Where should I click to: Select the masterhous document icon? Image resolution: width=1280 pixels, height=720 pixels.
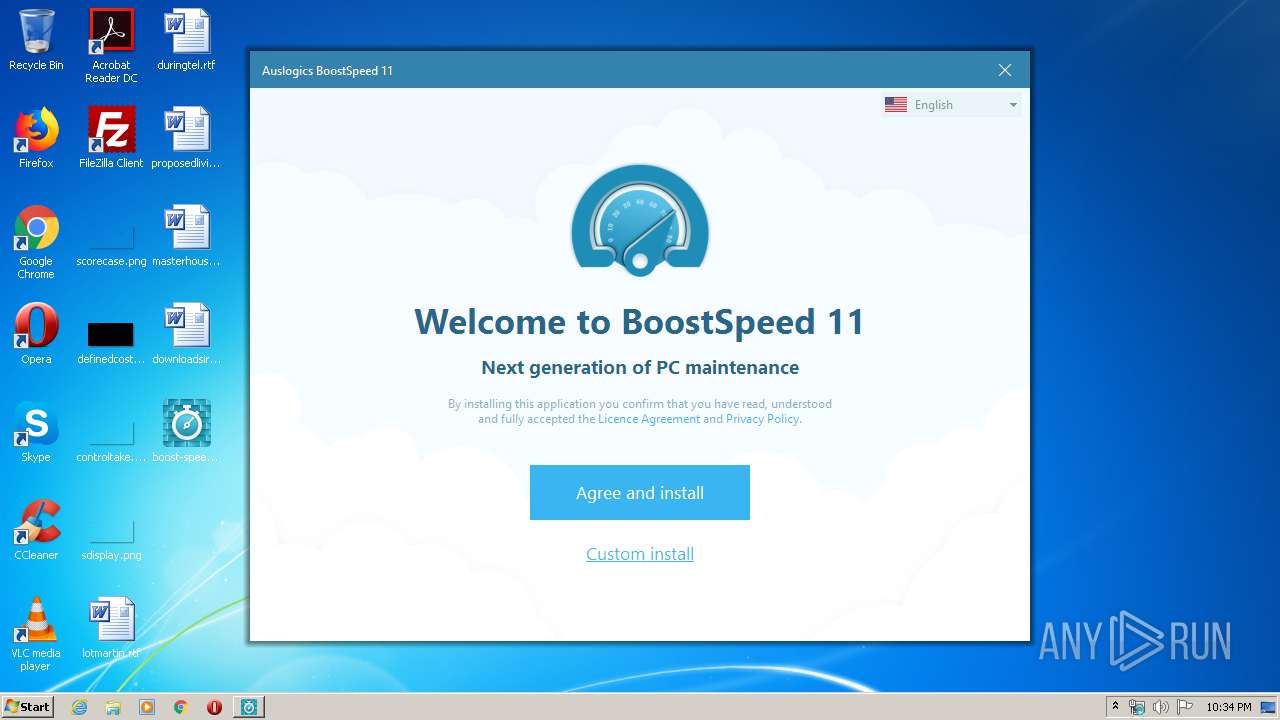click(186, 236)
